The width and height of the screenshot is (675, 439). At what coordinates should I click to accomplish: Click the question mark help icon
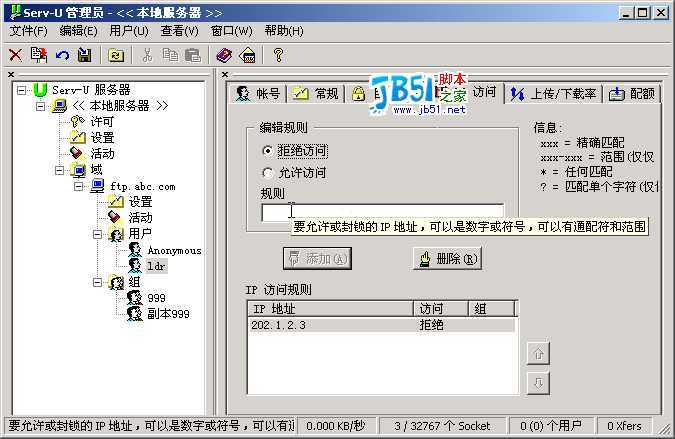point(279,55)
